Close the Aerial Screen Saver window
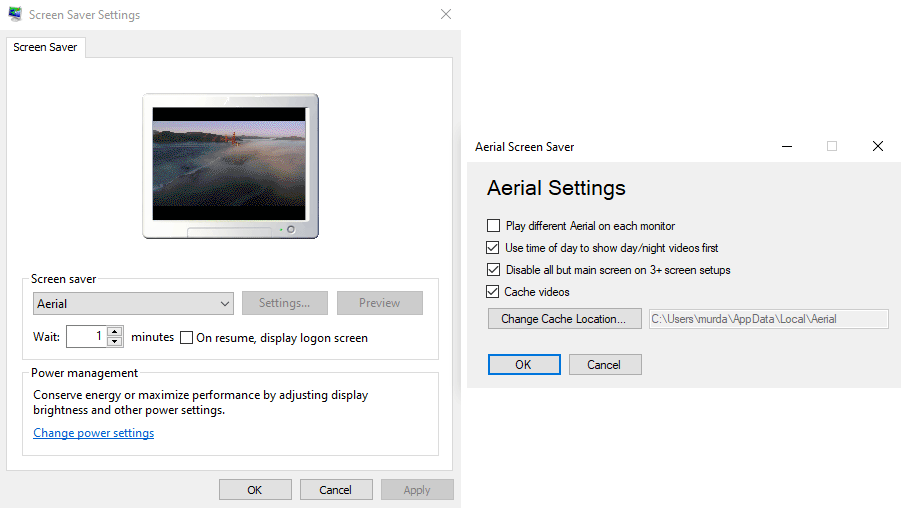 point(878,147)
